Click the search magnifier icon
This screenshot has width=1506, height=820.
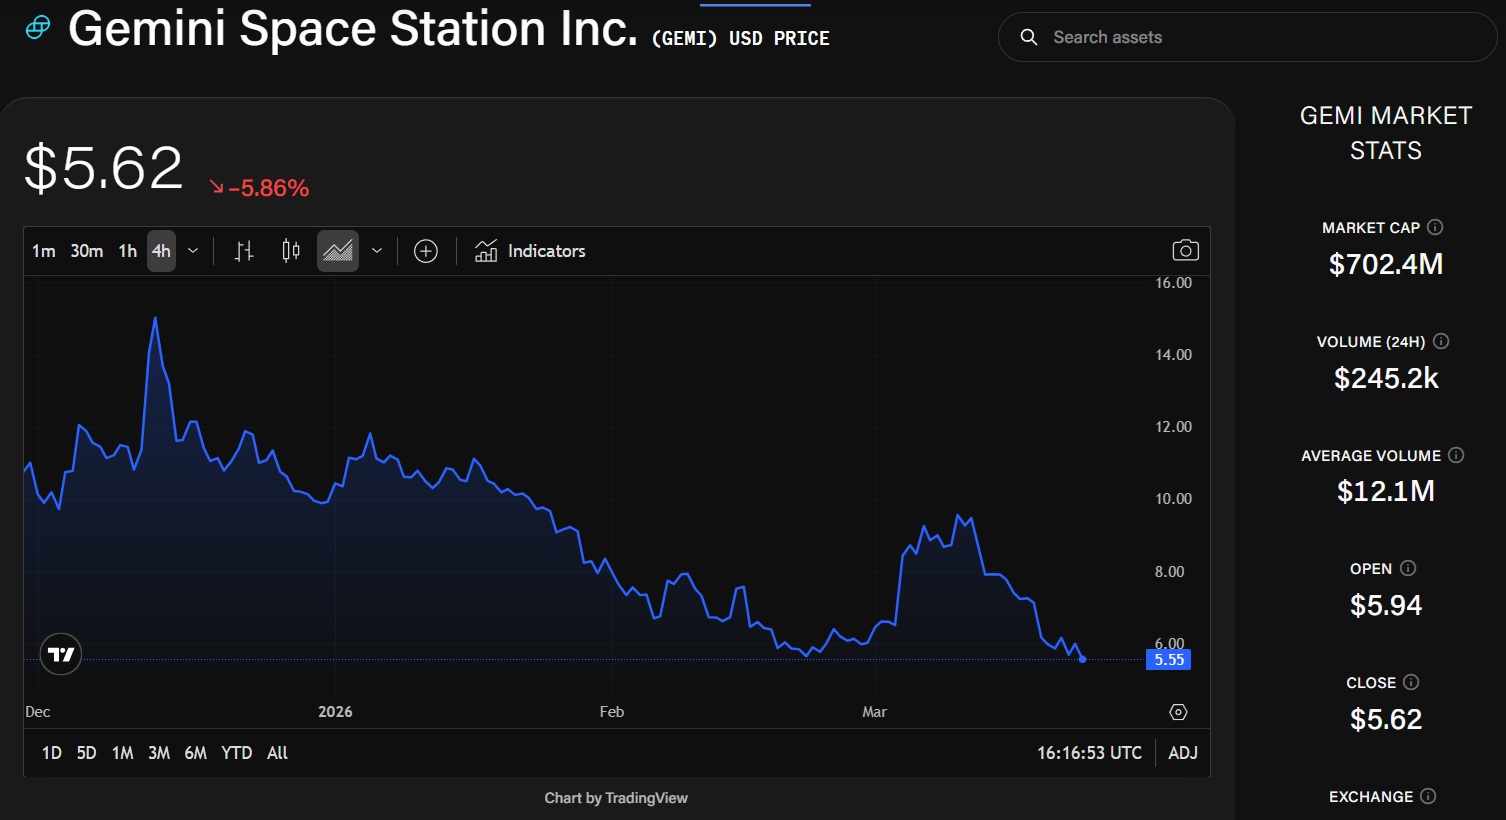point(1029,37)
